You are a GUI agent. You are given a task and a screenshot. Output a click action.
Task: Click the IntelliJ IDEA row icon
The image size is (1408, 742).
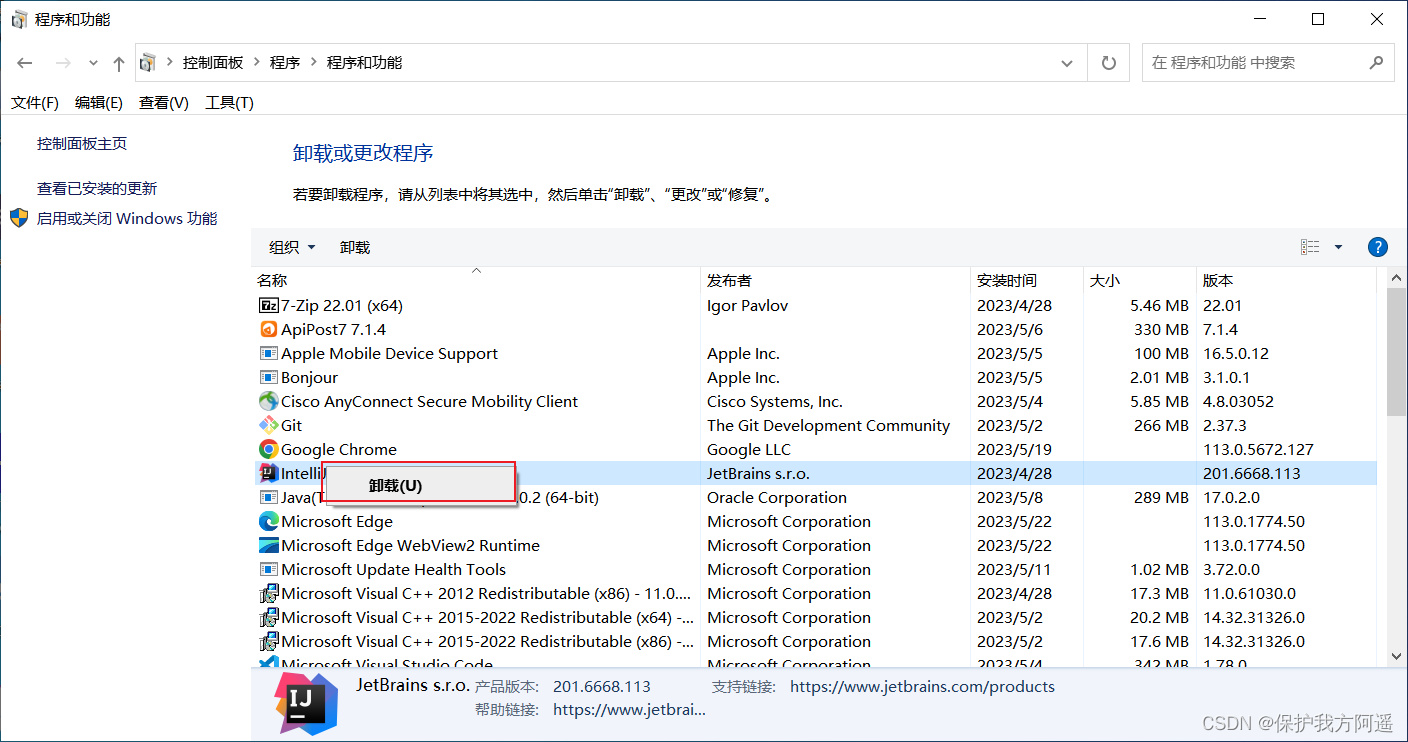[x=268, y=474]
